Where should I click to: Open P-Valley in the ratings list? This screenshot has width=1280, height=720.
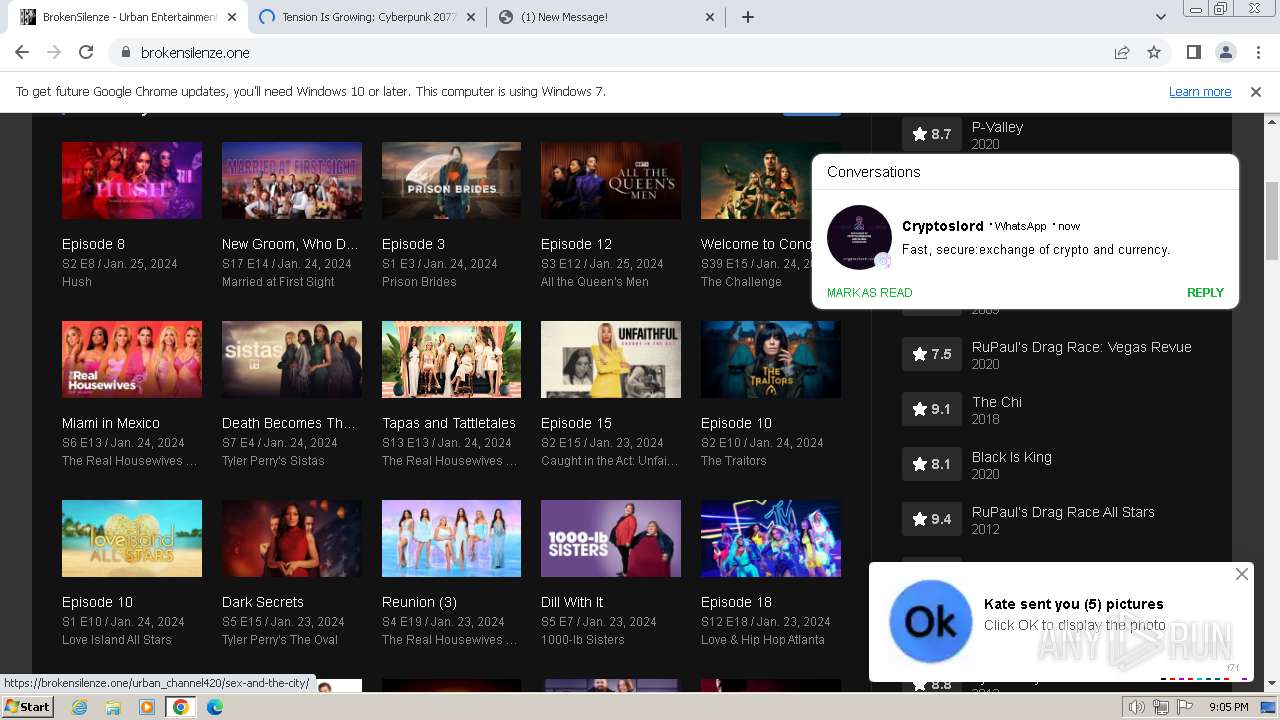pos(997,127)
